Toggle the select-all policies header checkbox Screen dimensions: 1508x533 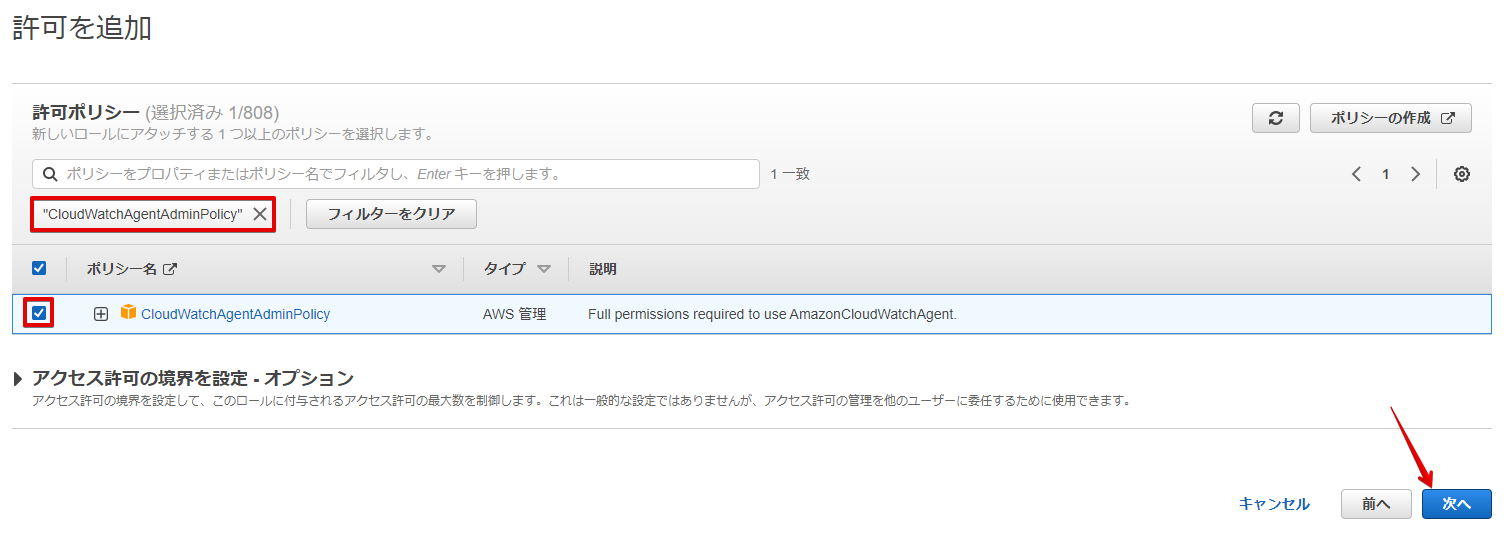click(x=39, y=268)
